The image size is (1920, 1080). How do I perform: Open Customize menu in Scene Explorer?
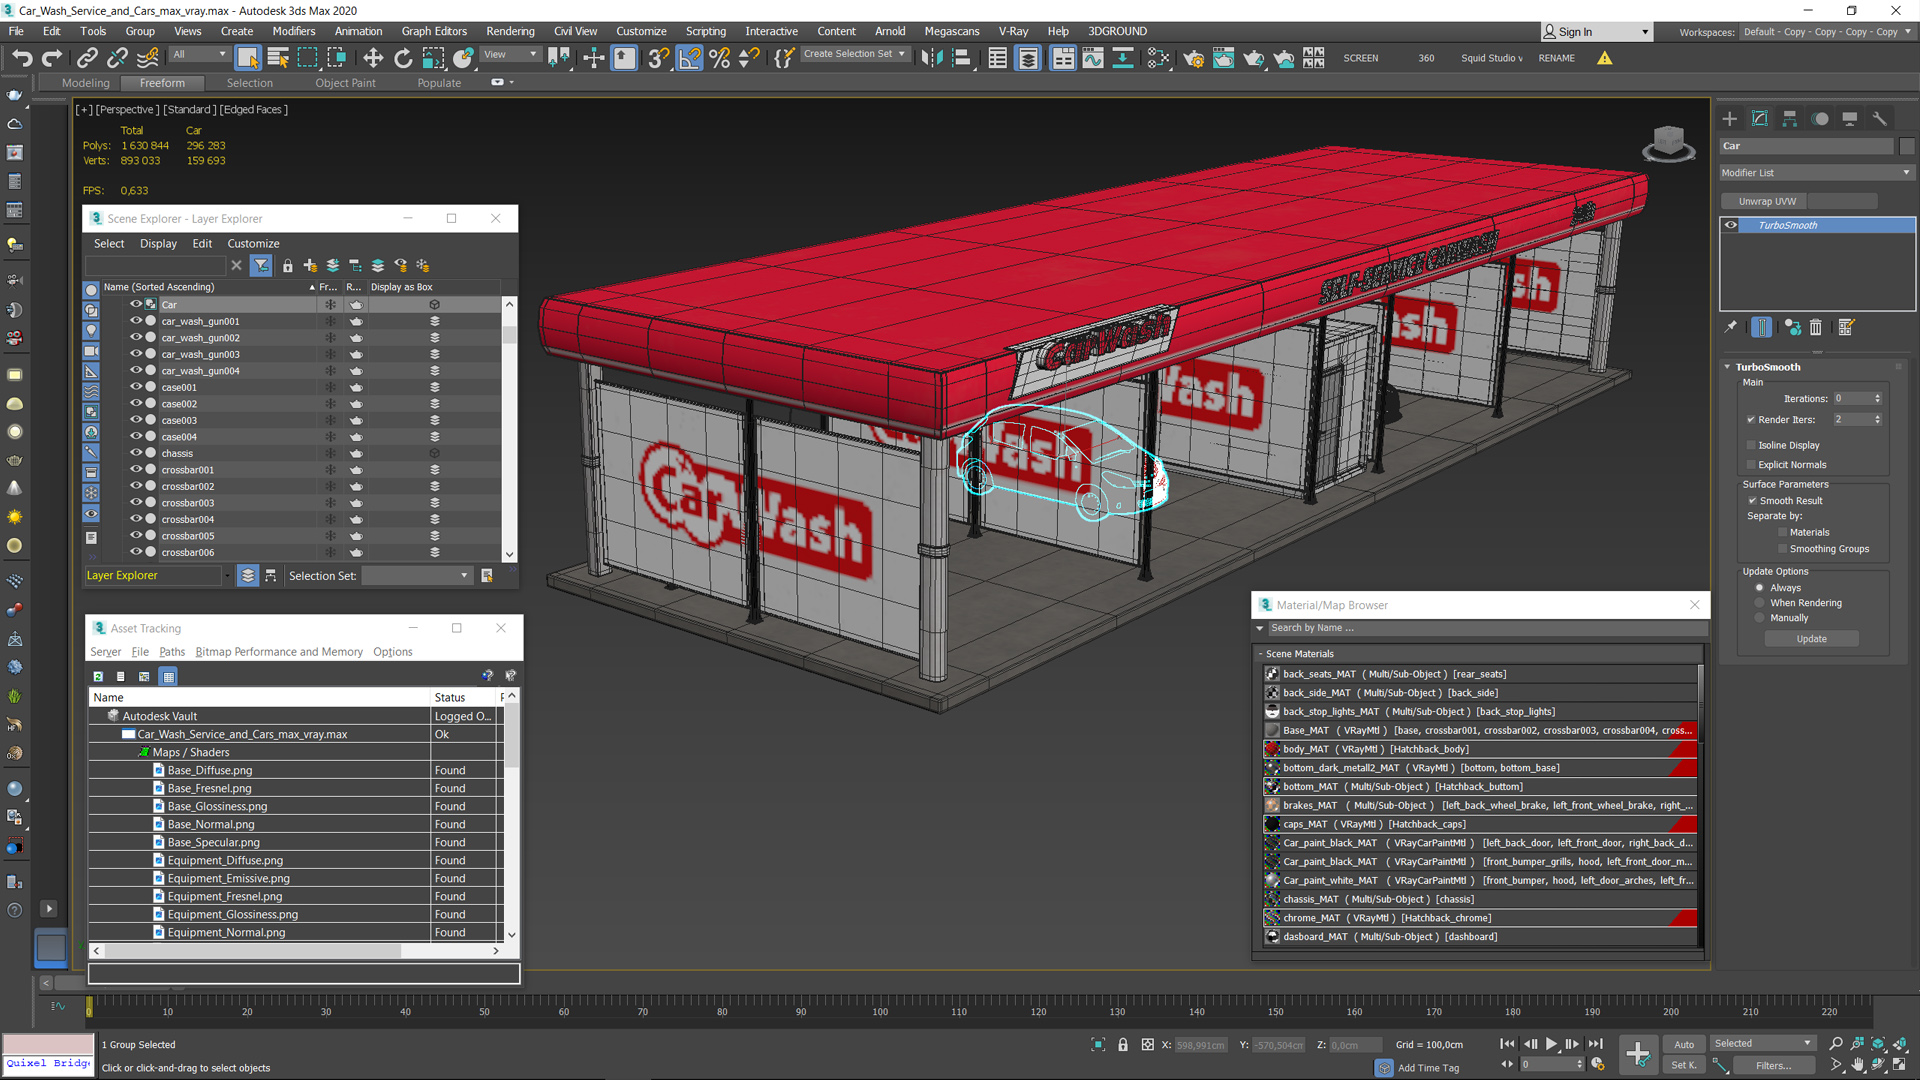pyautogui.click(x=253, y=244)
